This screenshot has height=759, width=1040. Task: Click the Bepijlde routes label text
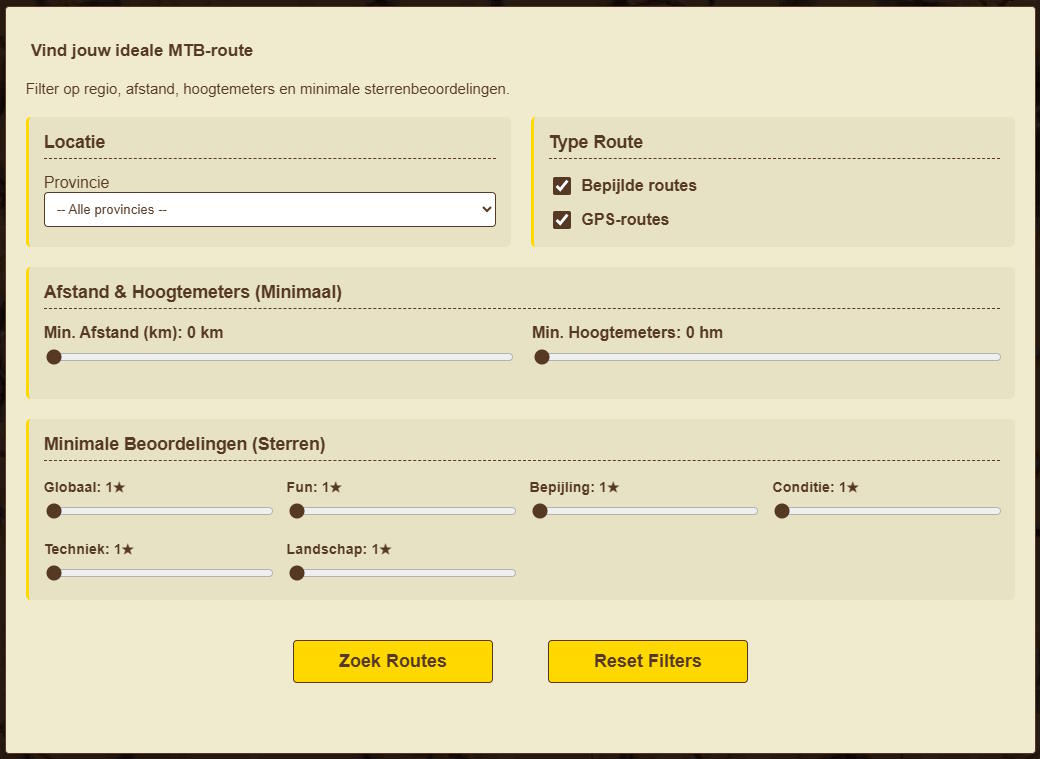pos(639,186)
